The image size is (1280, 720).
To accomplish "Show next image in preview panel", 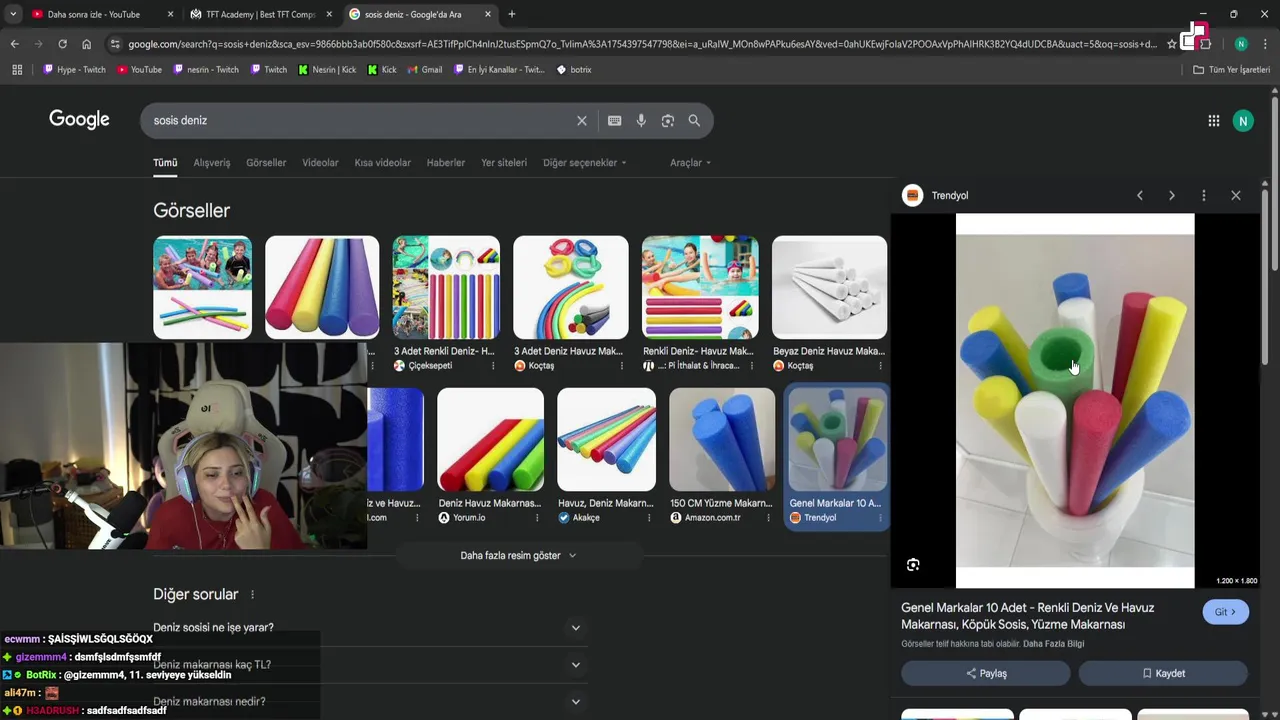I will (1171, 196).
